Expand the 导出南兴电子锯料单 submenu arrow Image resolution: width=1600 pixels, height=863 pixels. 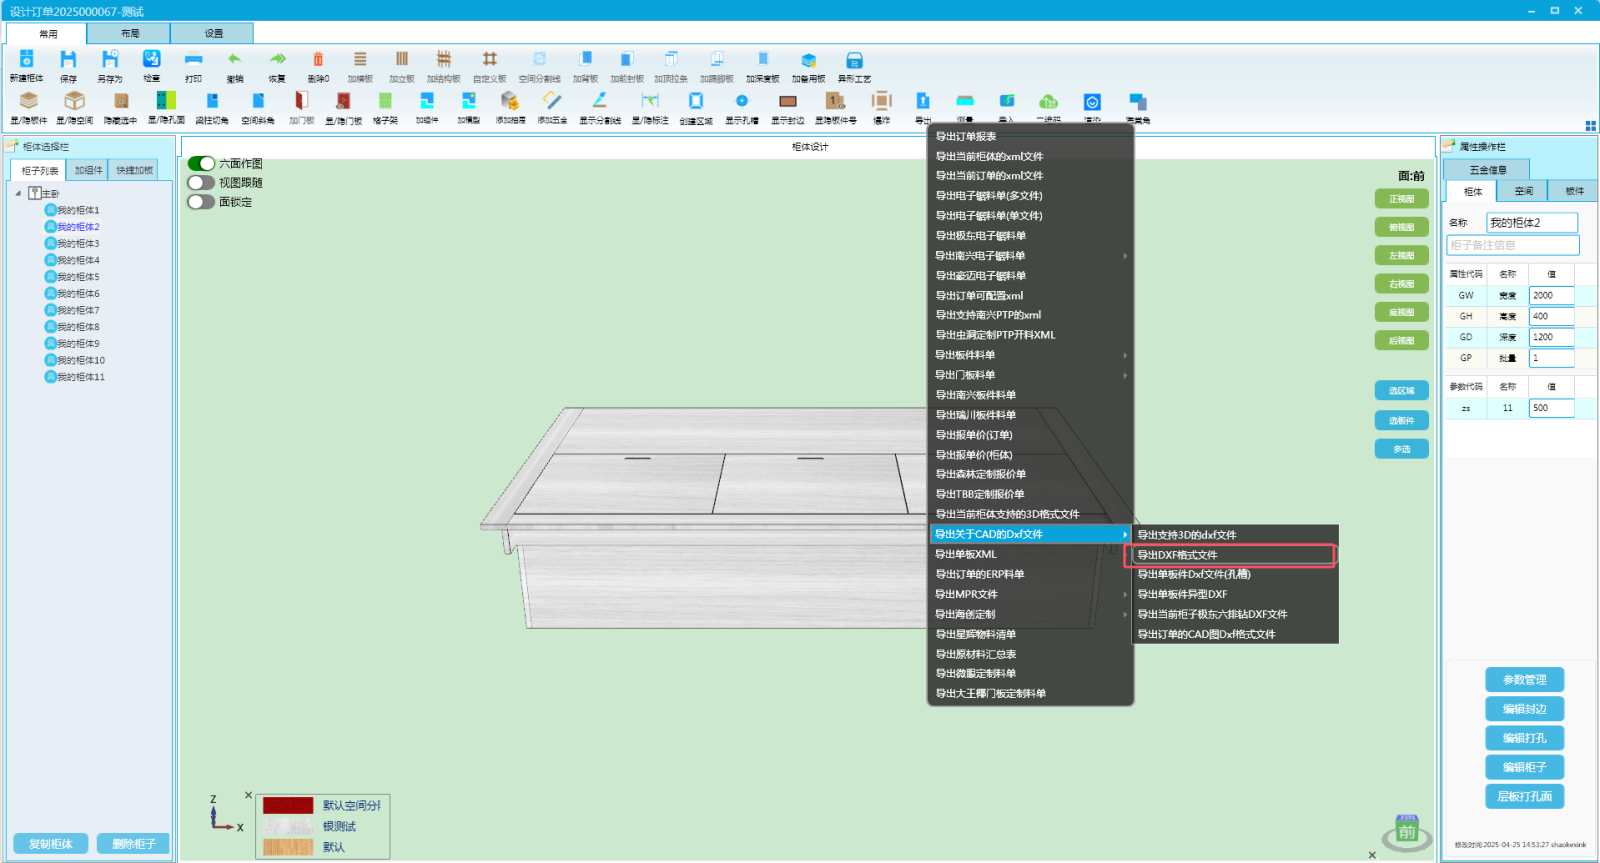(1125, 256)
